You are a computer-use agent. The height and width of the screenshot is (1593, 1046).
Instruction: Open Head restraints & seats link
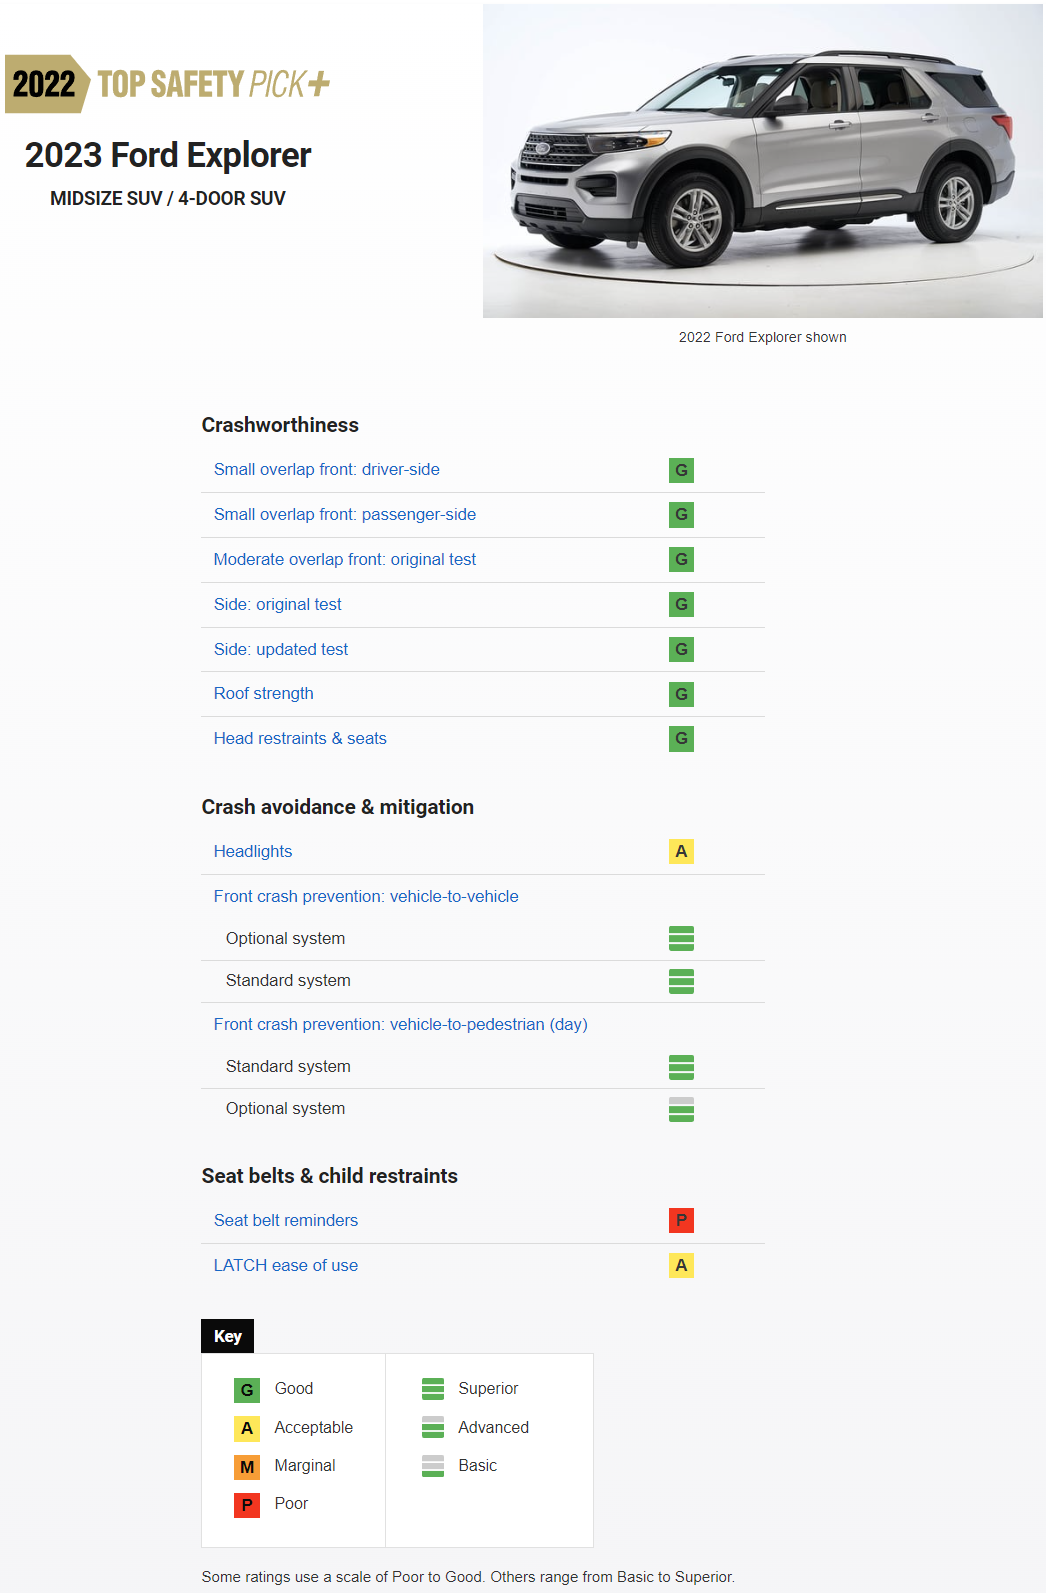click(300, 739)
